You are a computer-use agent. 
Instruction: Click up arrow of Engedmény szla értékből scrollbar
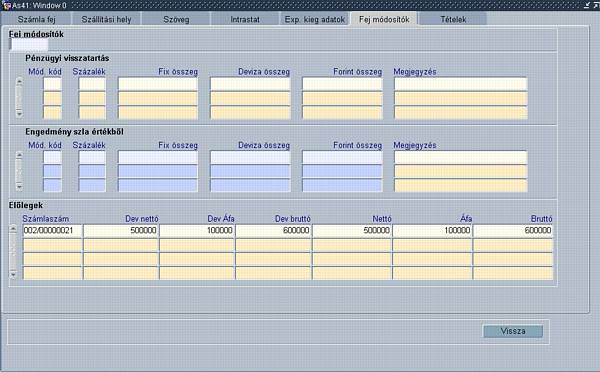coord(19,155)
